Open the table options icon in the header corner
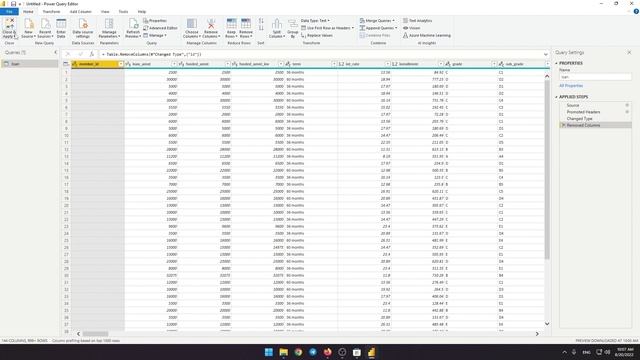This screenshot has height=360, width=640. tap(66, 64)
